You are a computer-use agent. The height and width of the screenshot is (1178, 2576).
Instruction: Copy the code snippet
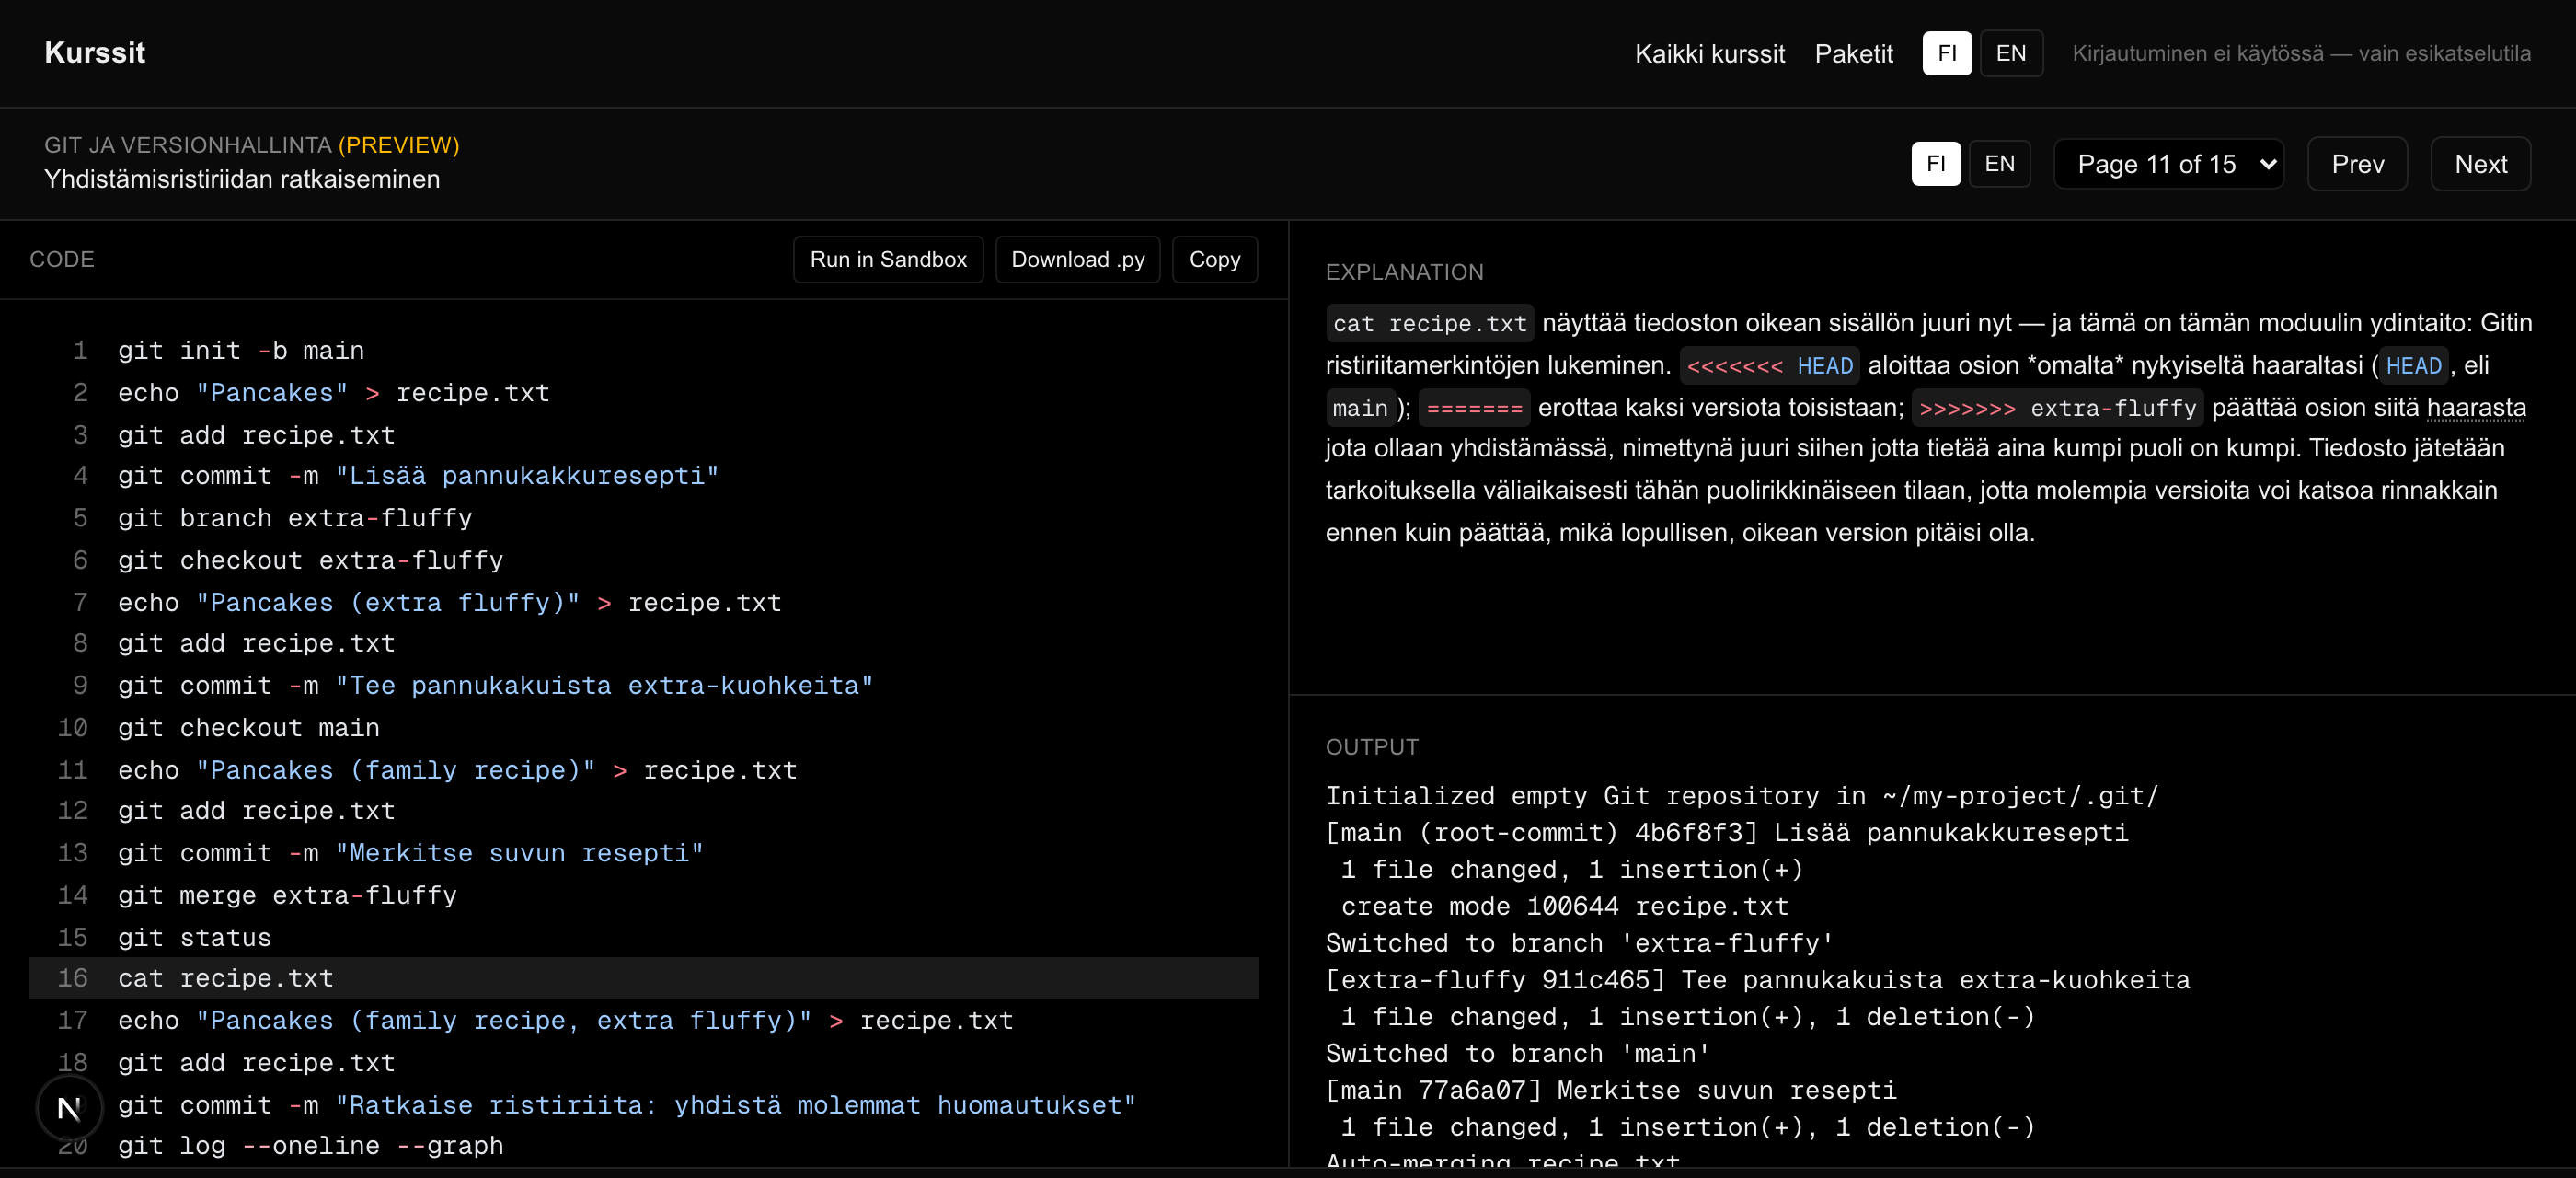tap(1214, 260)
